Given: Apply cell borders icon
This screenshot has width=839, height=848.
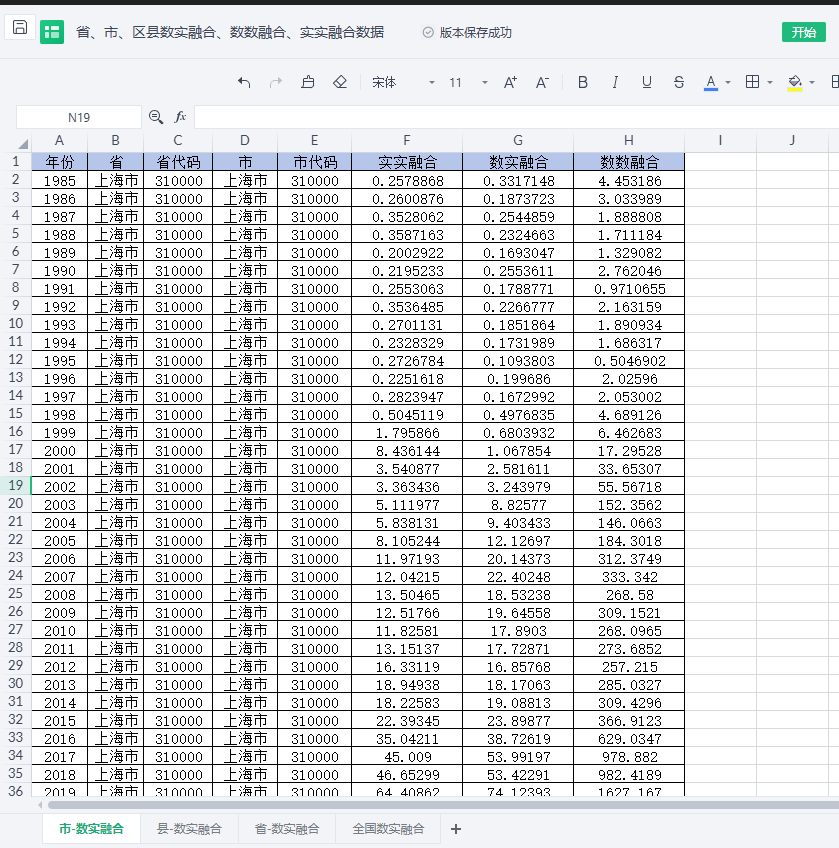Looking at the screenshot, I should [752, 82].
